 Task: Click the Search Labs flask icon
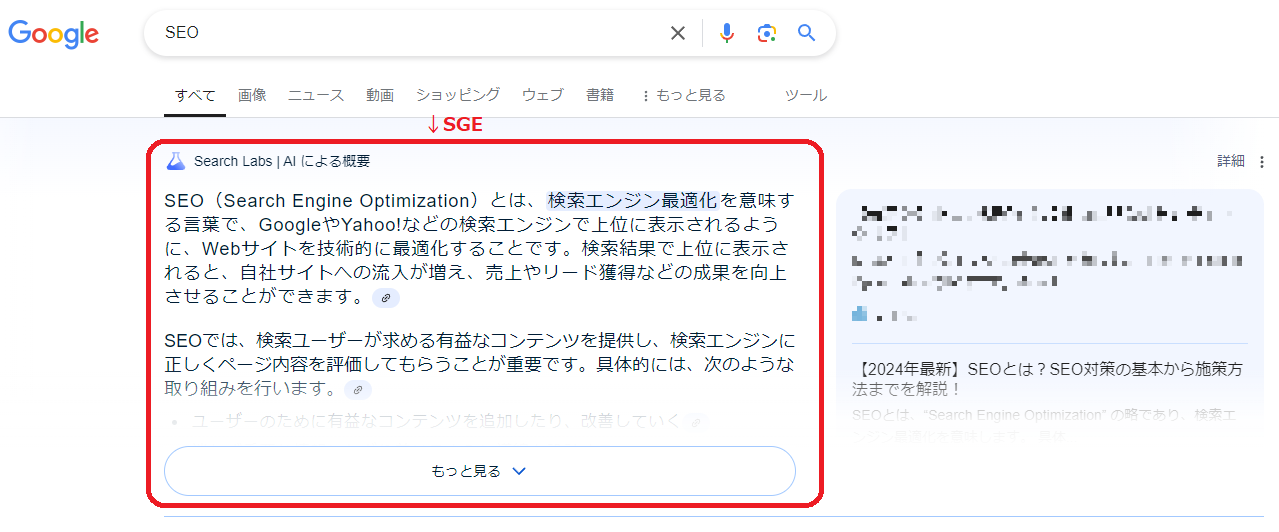click(176, 161)
